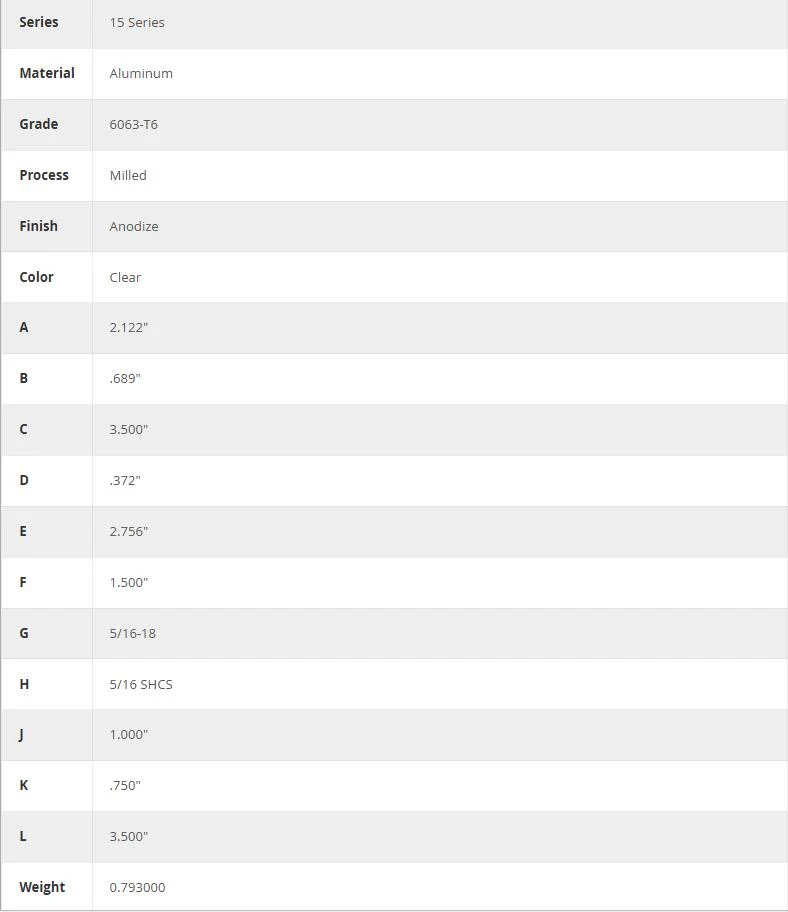Select the 5/16 SHCS value
The height and width of the screenshot is (912, 788).
[141, 685]
